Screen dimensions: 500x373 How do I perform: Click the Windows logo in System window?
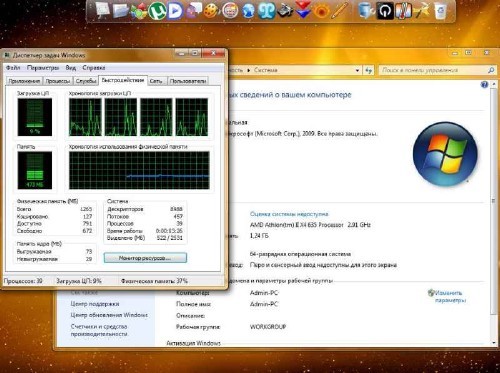445,154
